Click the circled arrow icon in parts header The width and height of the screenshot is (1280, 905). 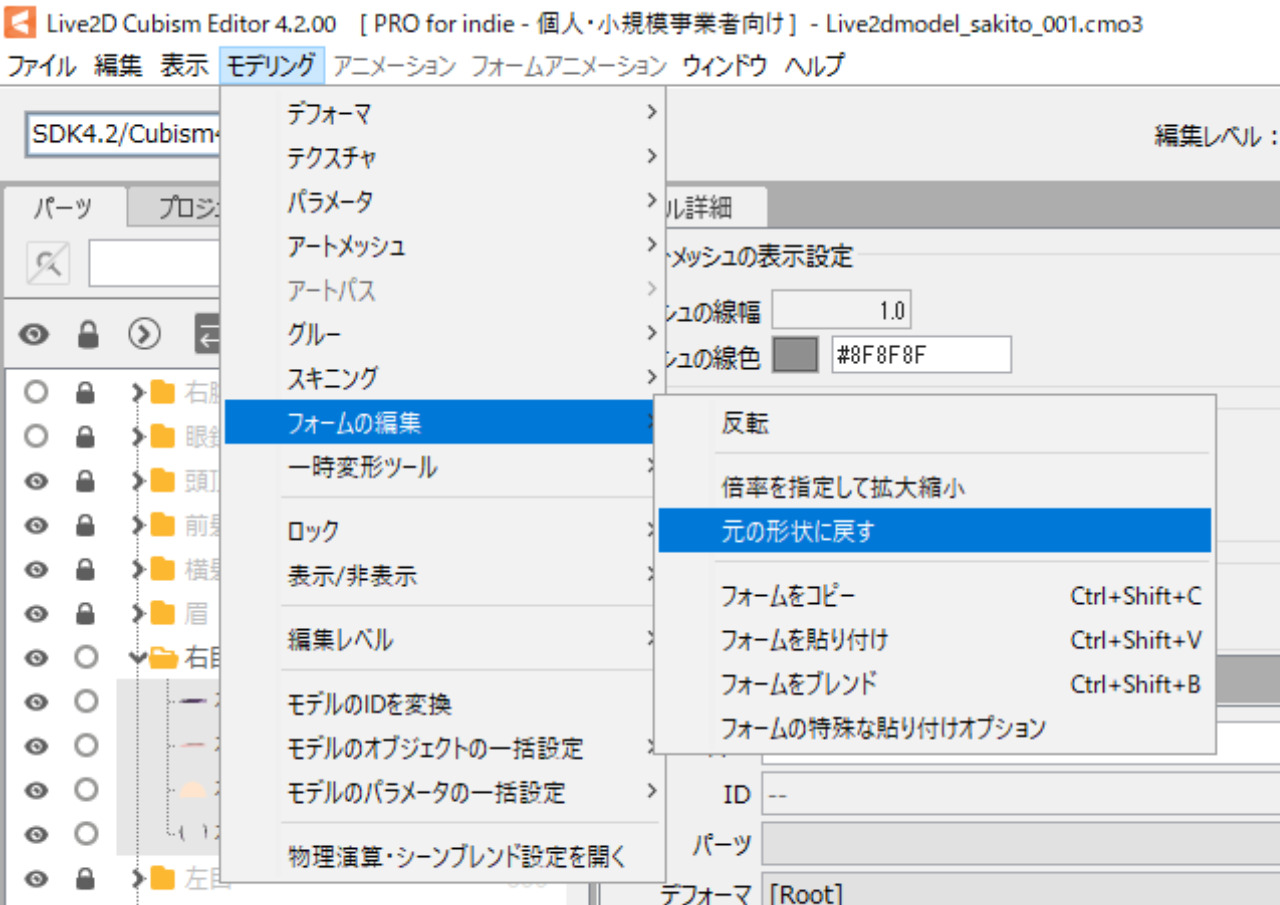(145, 333)
